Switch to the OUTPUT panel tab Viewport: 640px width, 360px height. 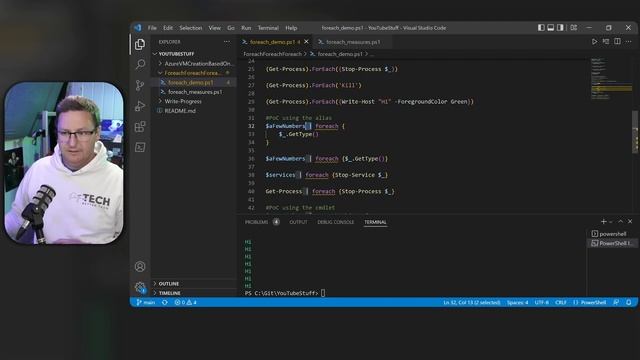pyautogui.click(x=298, y=222)
